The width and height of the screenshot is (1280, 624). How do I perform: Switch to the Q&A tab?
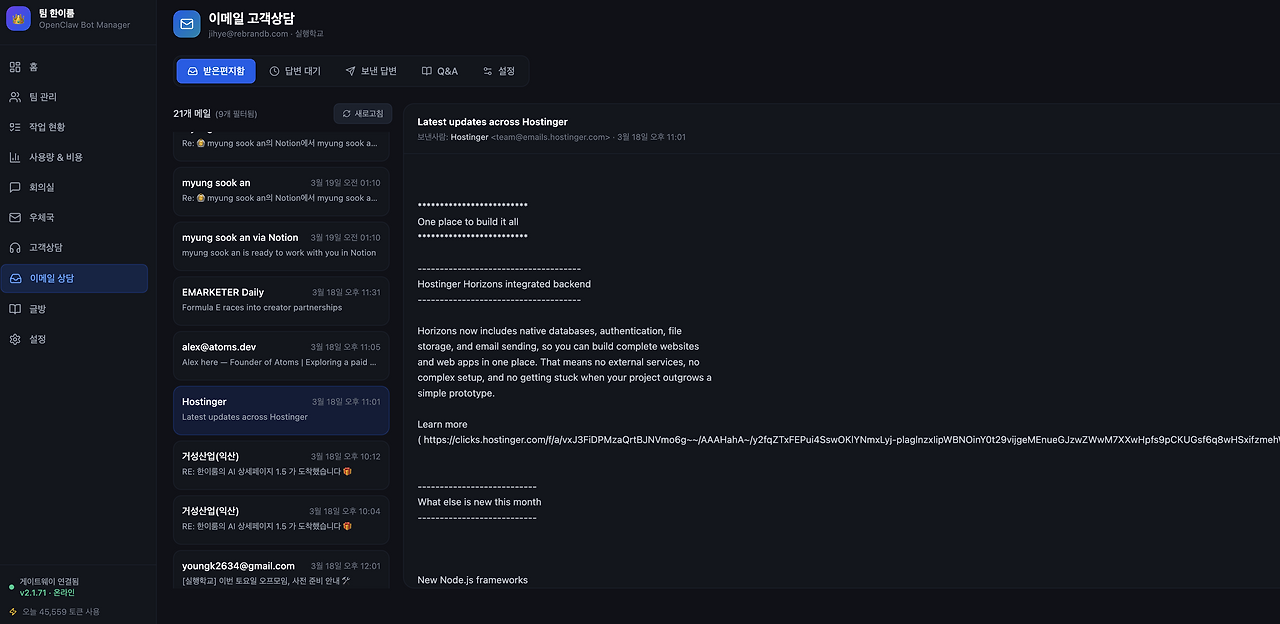tap(440, 71)
